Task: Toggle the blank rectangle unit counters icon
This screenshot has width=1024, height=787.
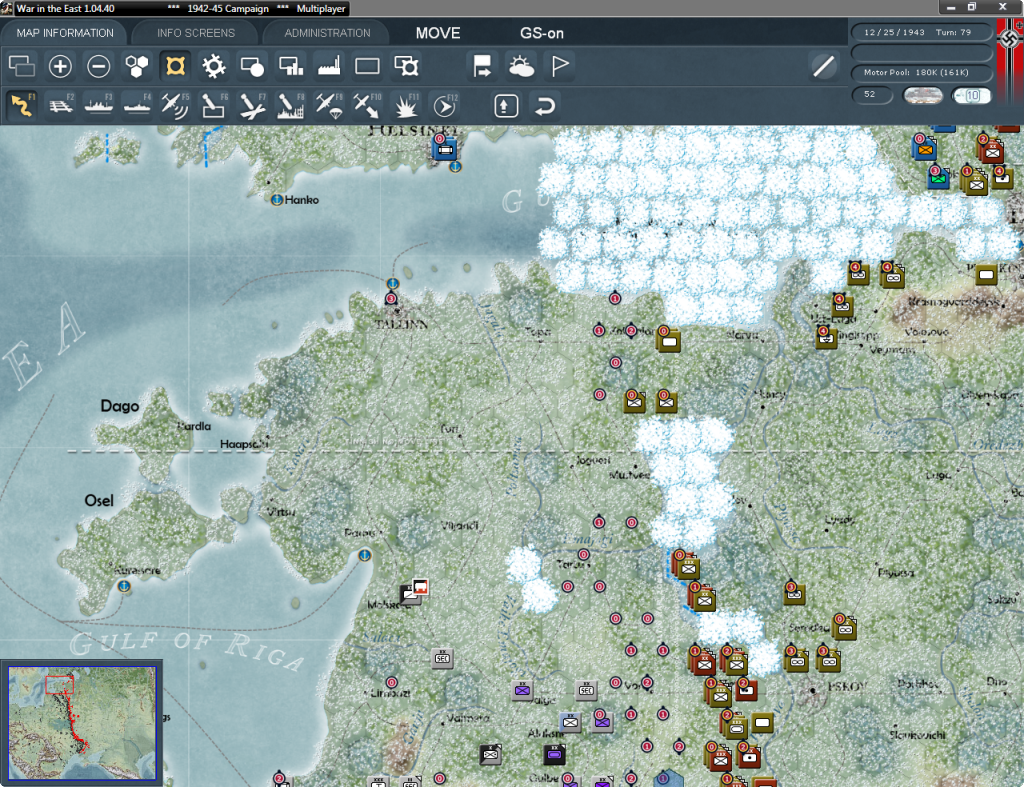Action: click(x=367, y=66)
